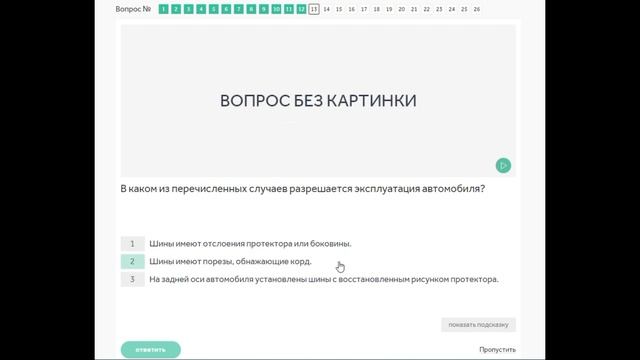
Task: Submit with the 'ответить' button
Action: point(151,350)
